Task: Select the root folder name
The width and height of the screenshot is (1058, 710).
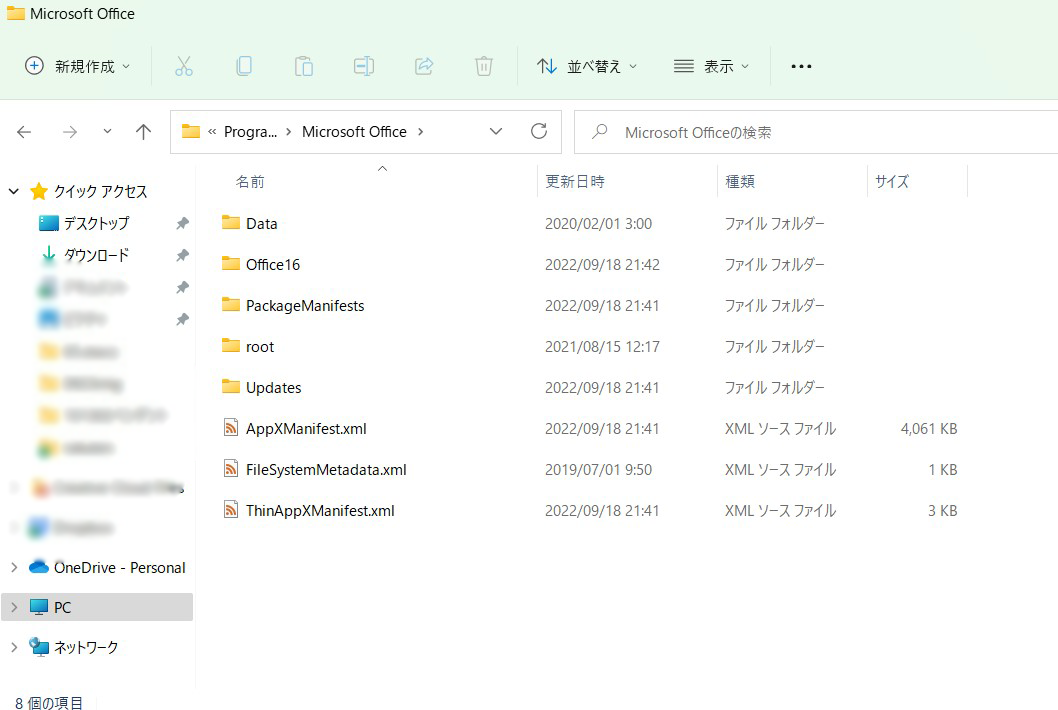Action: point(260,347)
